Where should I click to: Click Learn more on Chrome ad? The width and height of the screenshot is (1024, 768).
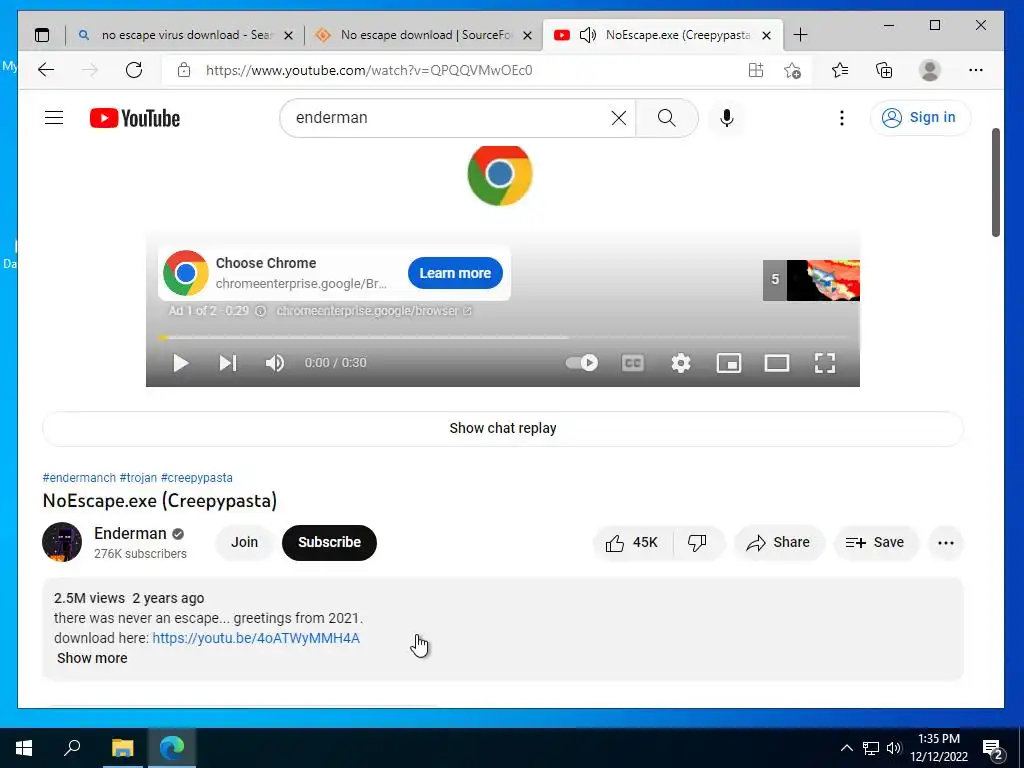(455, 273)
